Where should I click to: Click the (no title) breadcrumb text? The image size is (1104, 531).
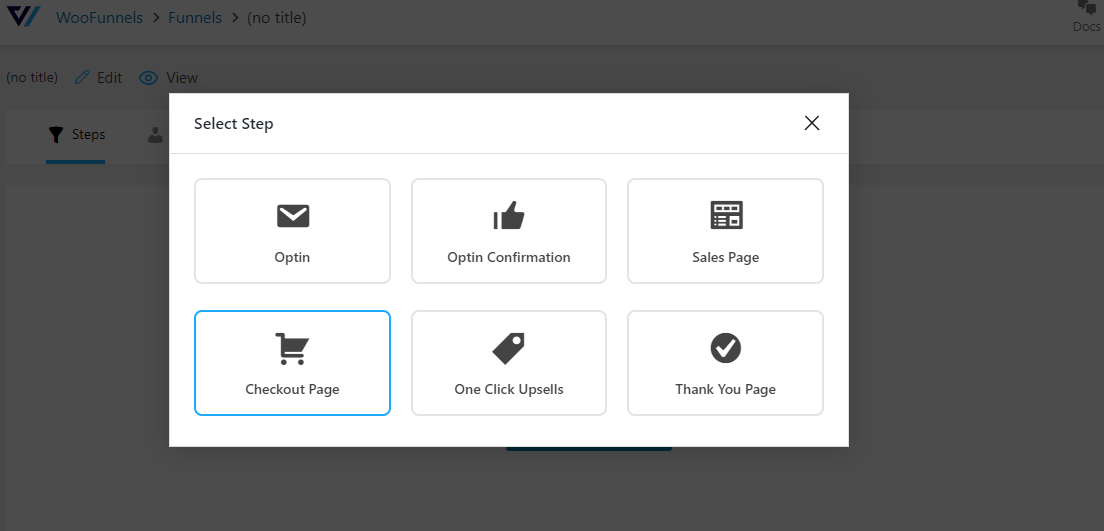point(277,18)
